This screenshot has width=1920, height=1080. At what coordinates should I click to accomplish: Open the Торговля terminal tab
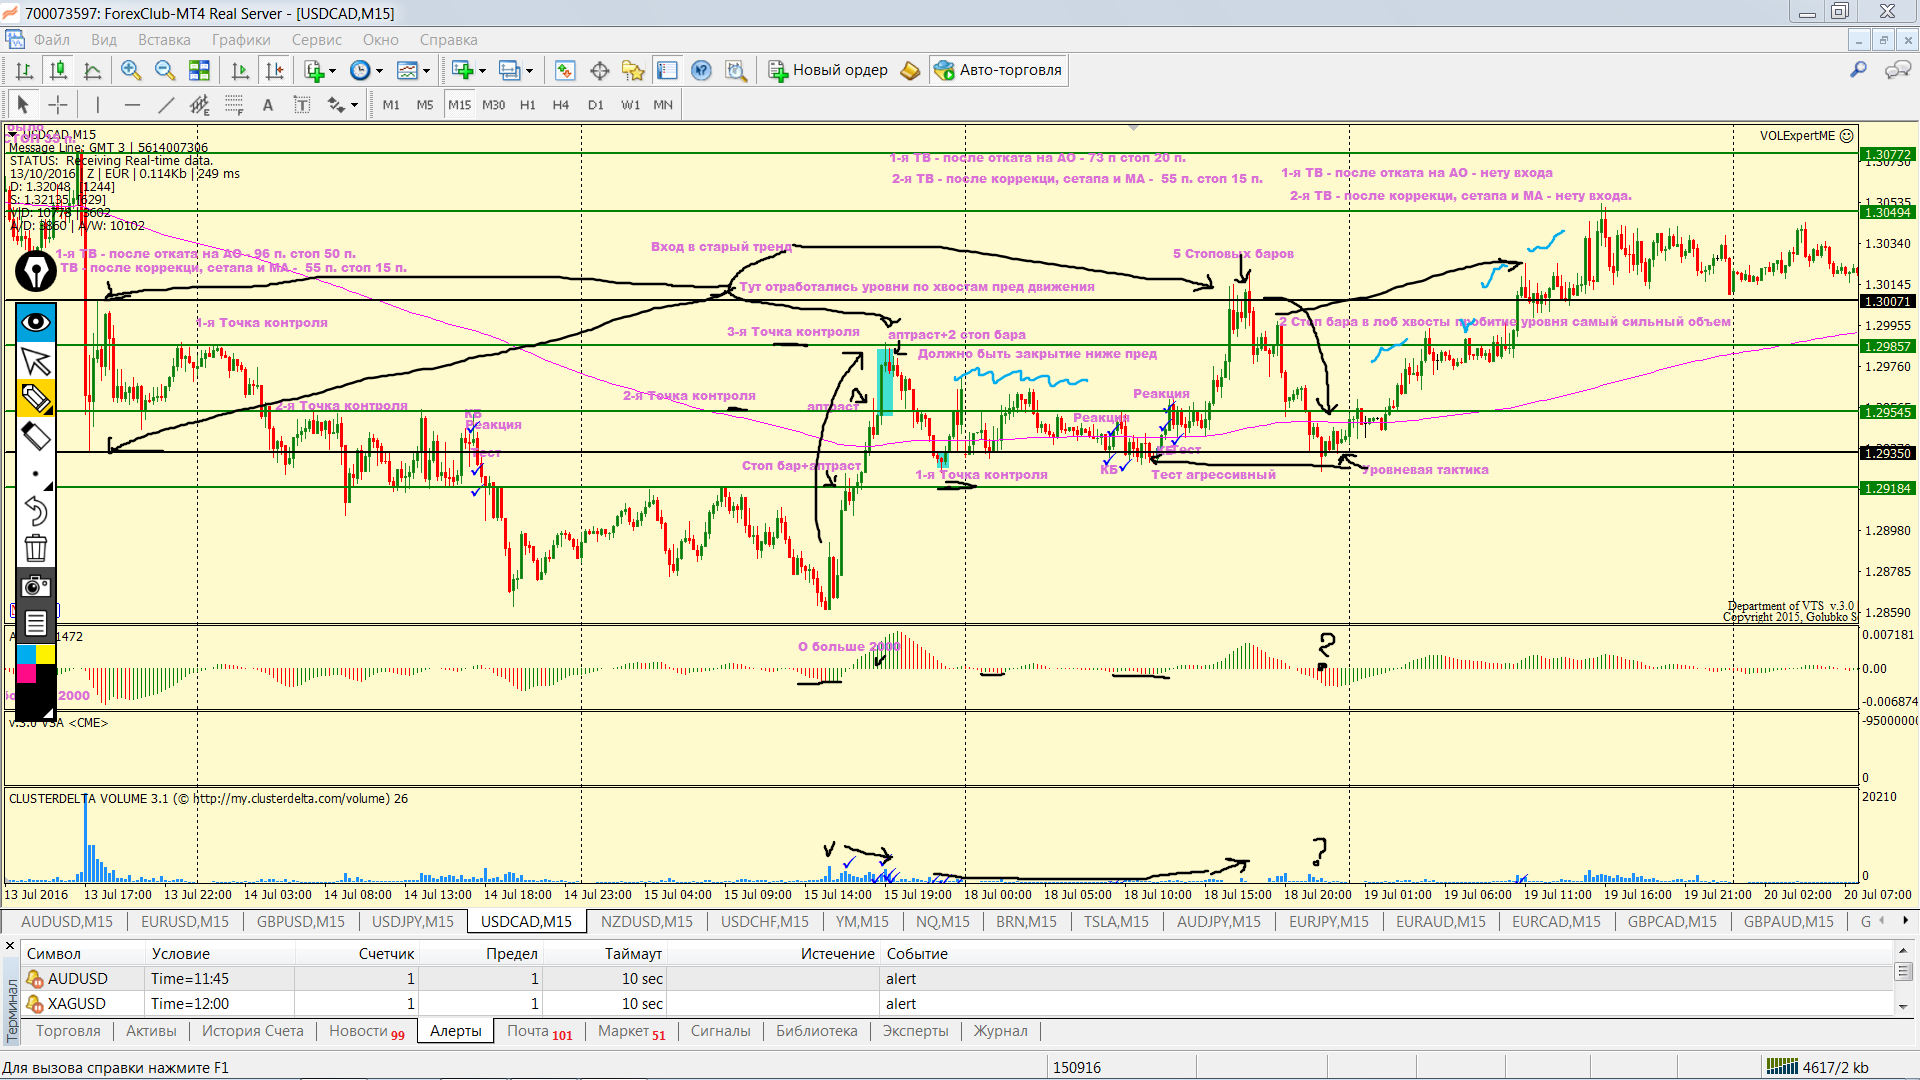68,1031
